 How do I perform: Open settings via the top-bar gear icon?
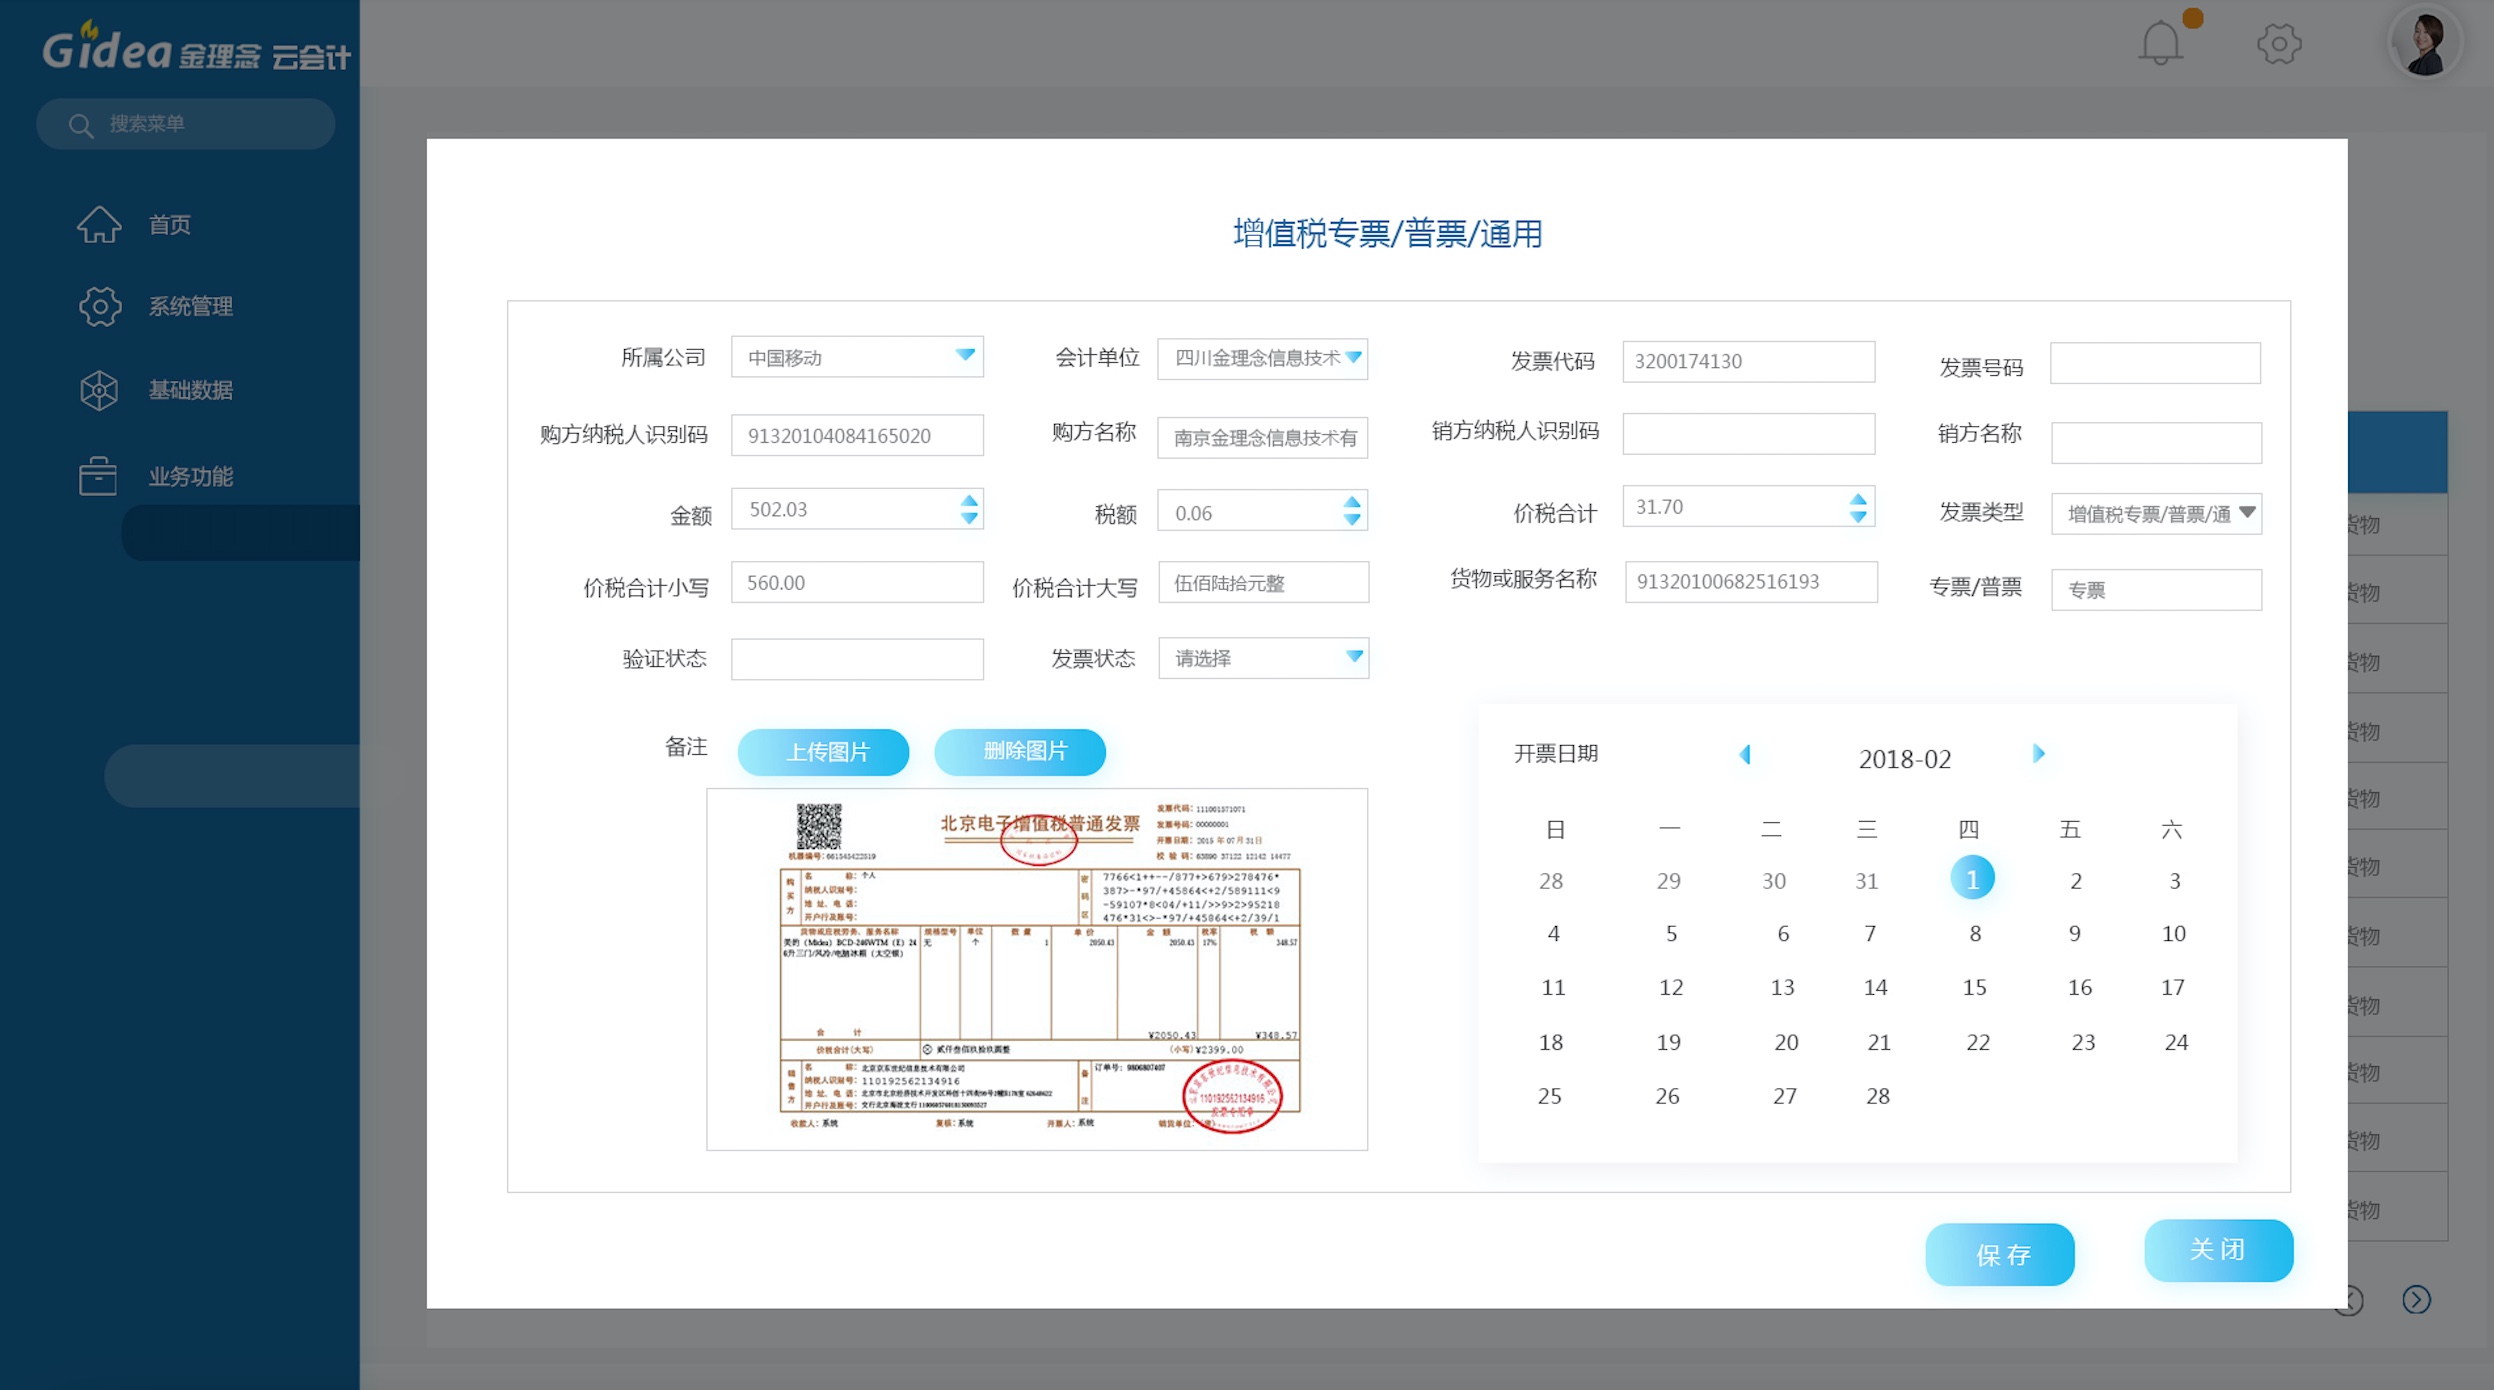click(2279, 44)
